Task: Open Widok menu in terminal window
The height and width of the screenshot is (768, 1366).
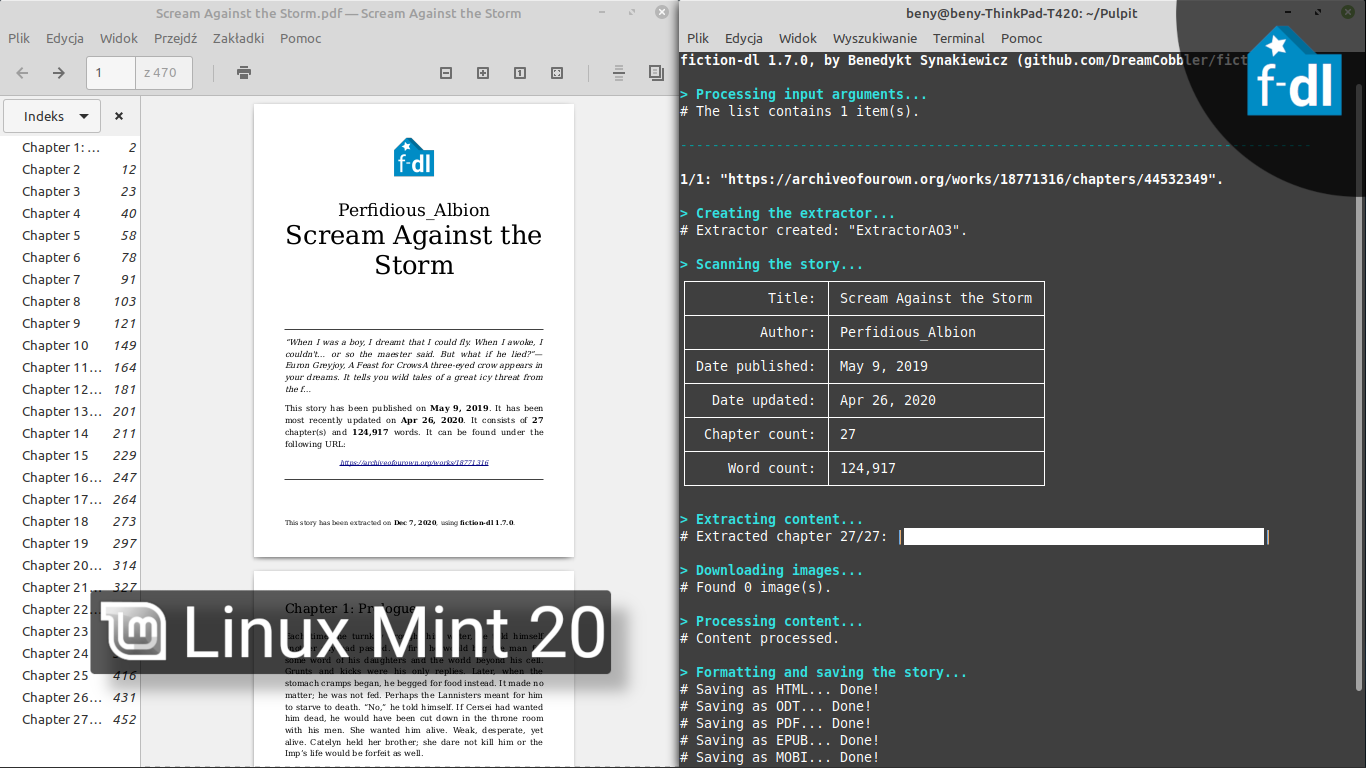Action: click(x=798, y=38)
